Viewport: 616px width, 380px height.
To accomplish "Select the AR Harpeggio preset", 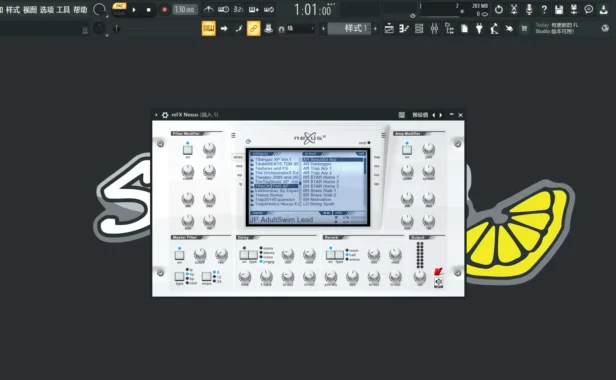I will pos(317,164).
